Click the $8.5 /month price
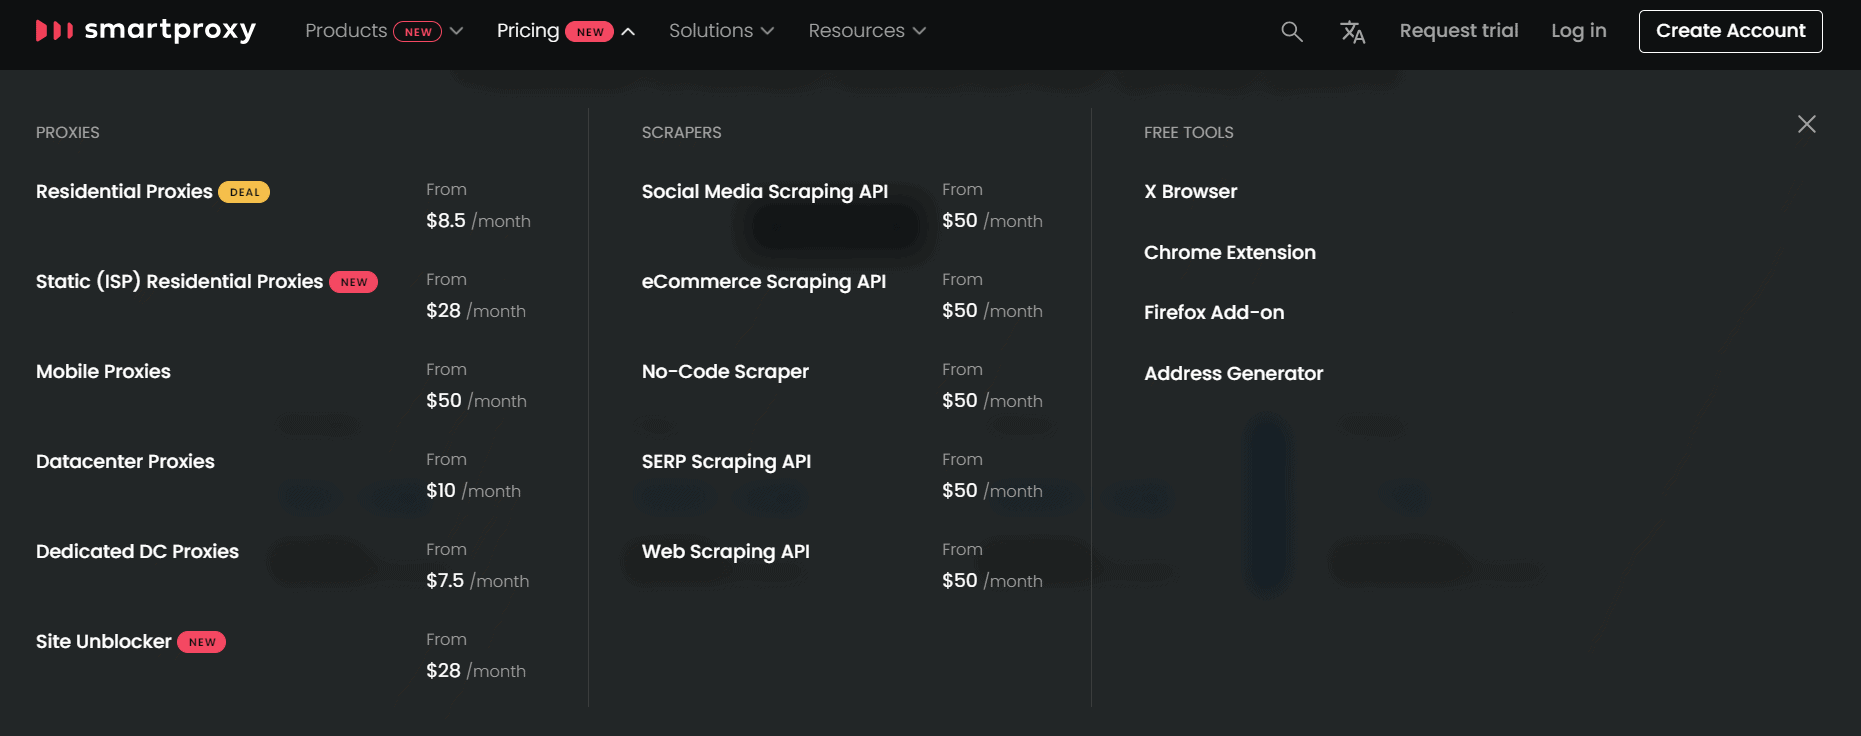 (x=478, y=221)
